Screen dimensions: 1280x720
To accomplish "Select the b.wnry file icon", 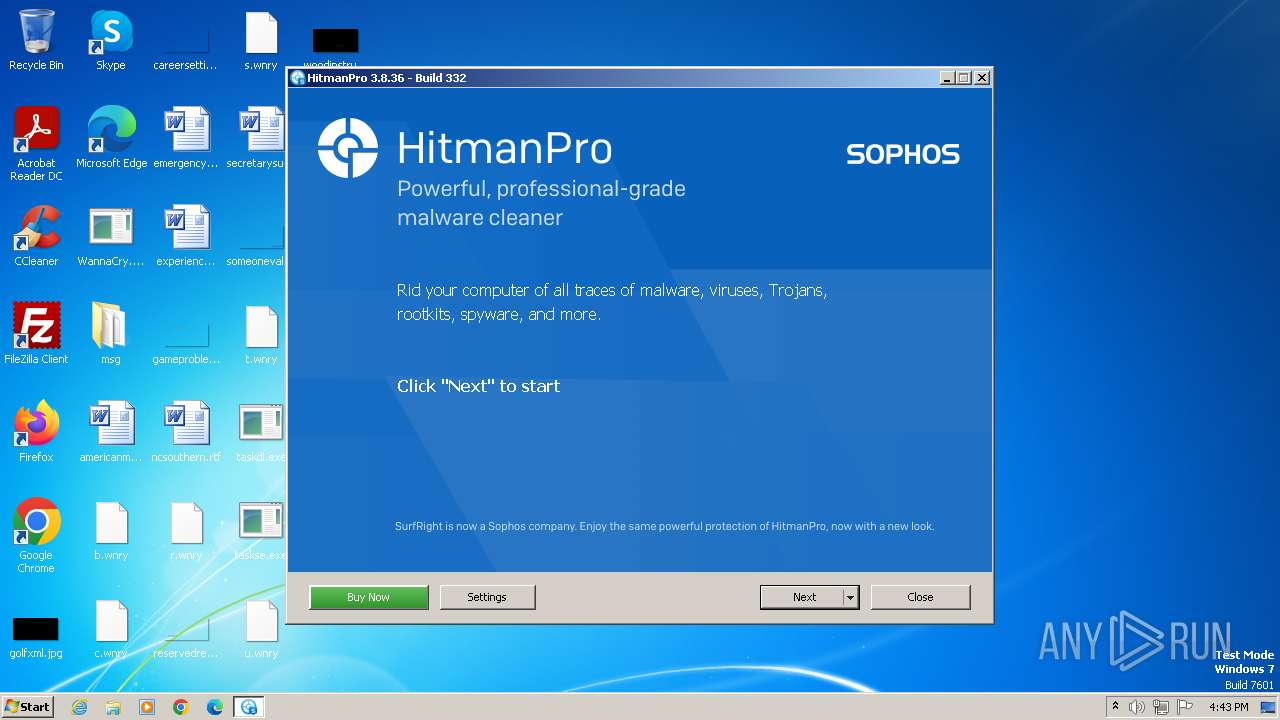I will pos(111,530).
